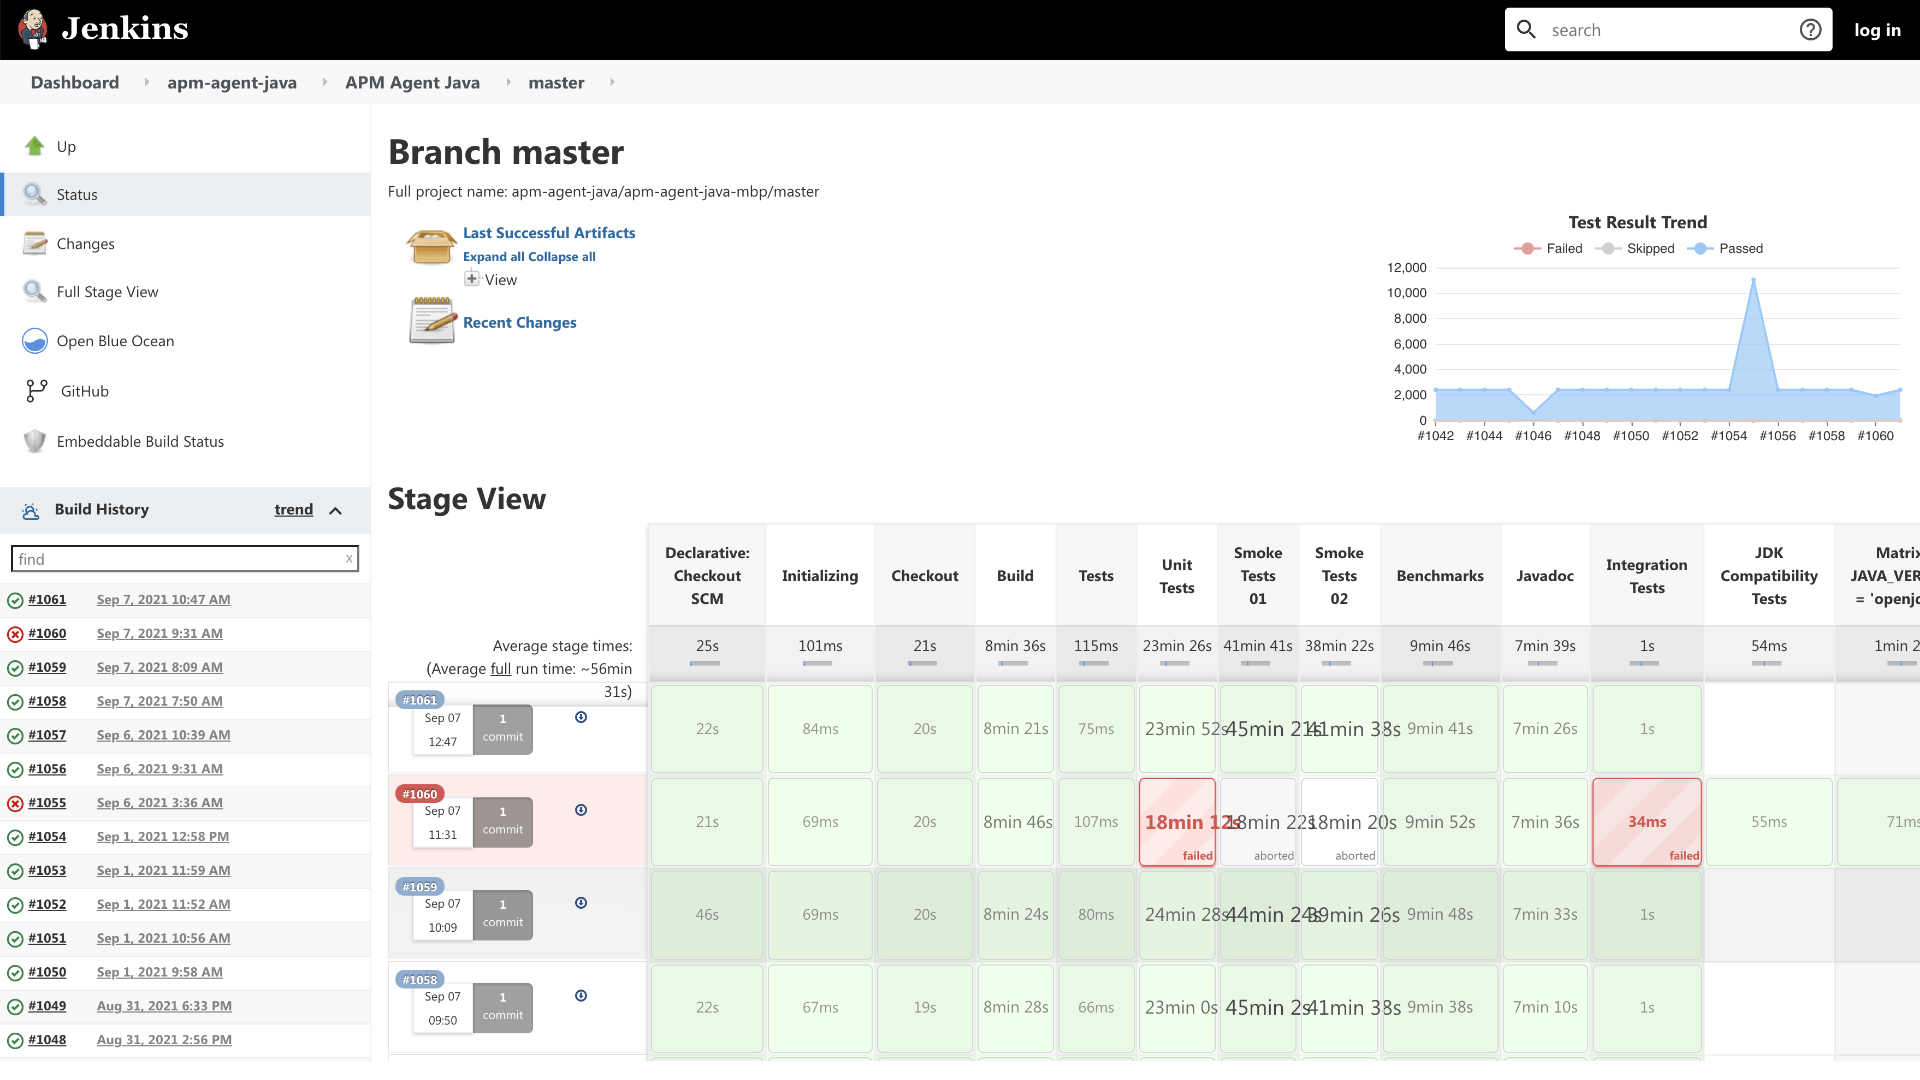Click the build history trend link
Viewport: 1920px width, 1080px height.
tap(294, 509)
